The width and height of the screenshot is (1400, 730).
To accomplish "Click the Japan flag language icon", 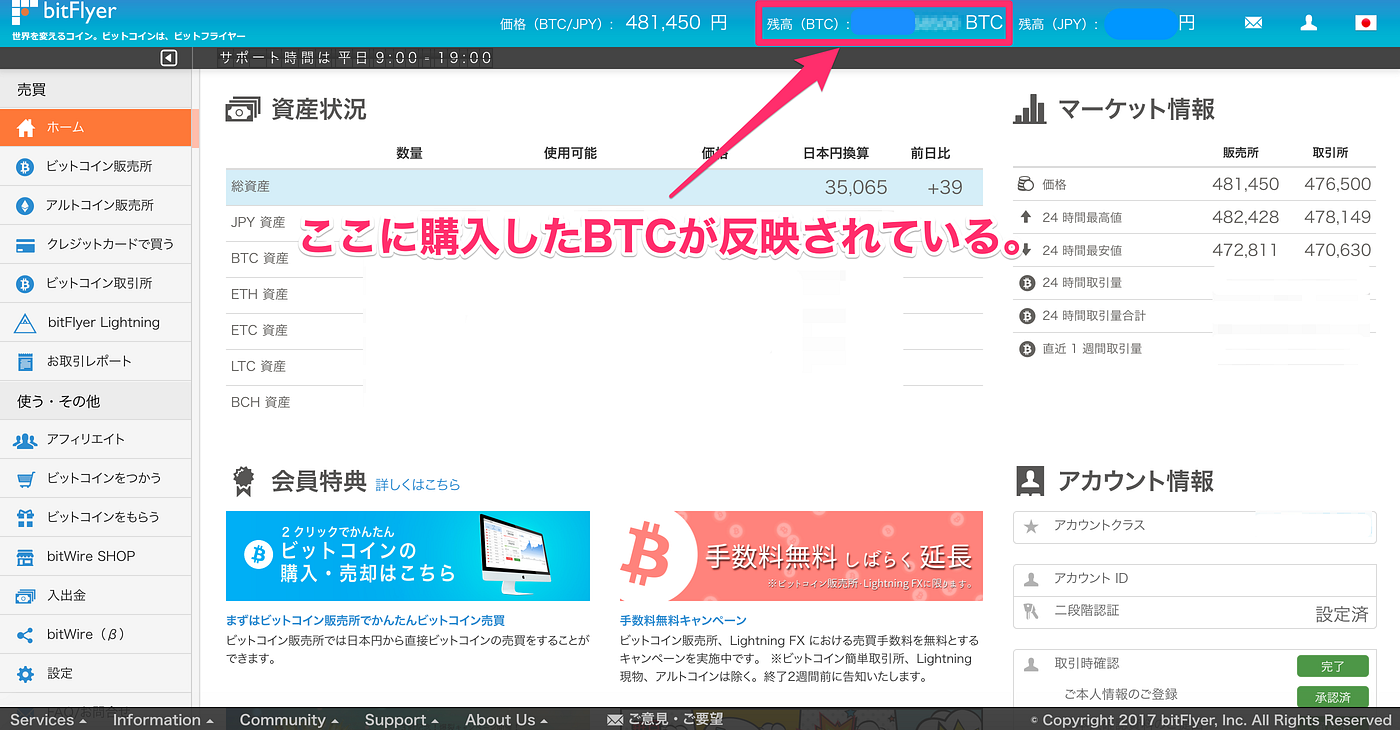I will [1365, 23].
